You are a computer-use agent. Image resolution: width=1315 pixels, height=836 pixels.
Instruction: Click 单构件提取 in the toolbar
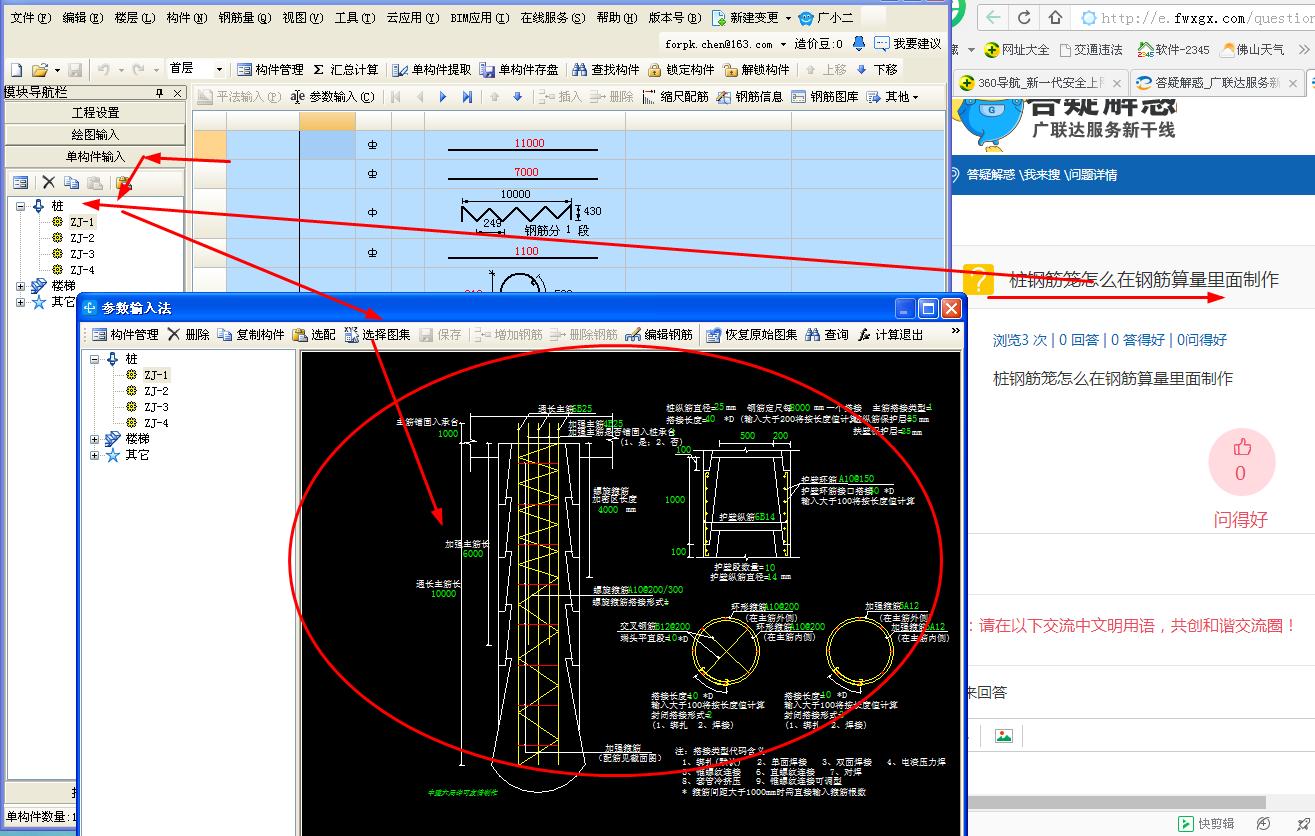pyautogui.click(x=431, y=70)
